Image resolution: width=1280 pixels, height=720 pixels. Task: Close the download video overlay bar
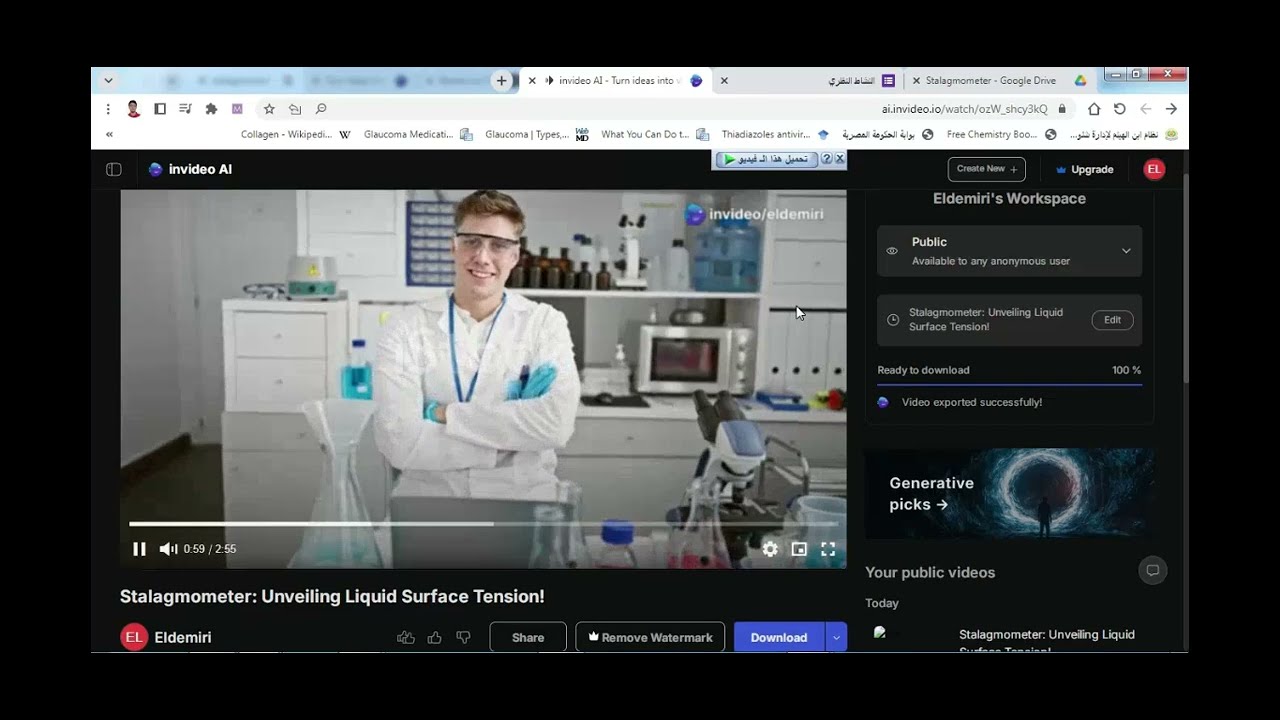point(840,159)
